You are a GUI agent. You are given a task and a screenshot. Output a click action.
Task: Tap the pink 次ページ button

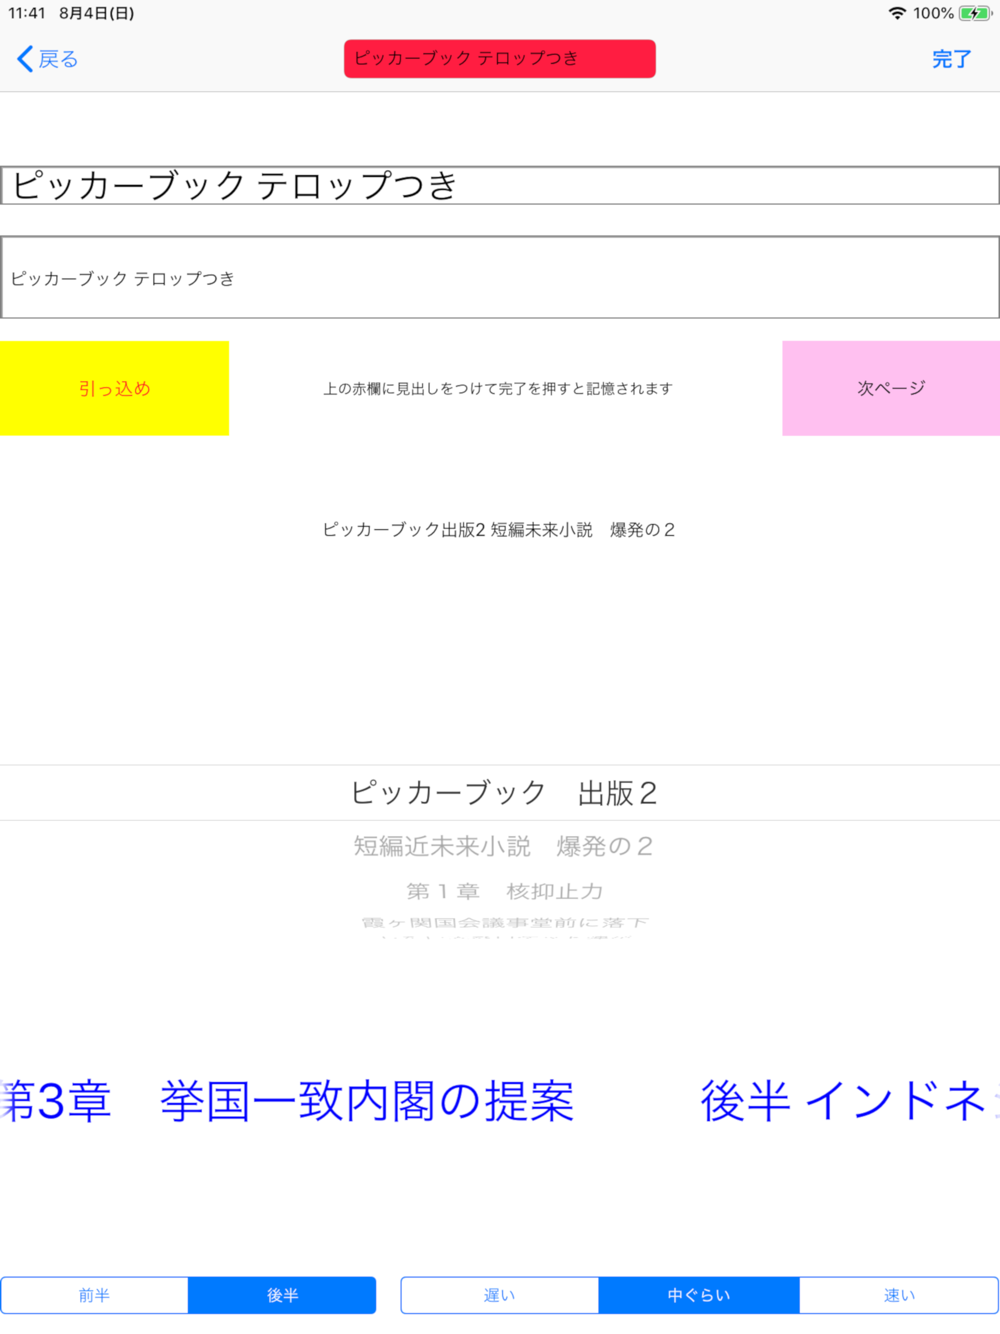pyautogui.click(x=891, y=388)
